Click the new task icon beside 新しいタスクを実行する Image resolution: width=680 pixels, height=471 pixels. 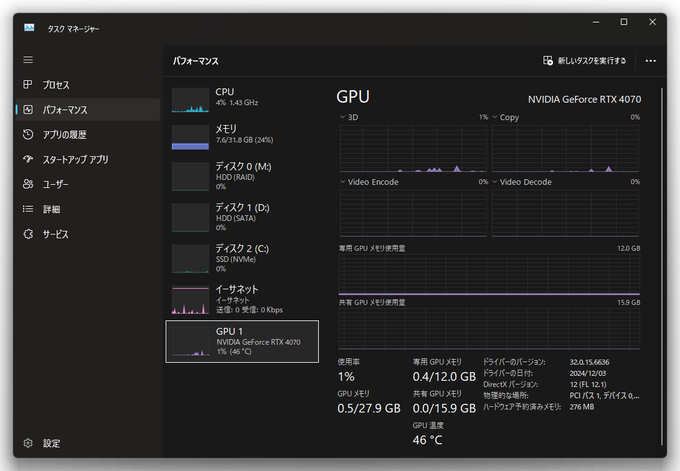click(x=548, y=60)
